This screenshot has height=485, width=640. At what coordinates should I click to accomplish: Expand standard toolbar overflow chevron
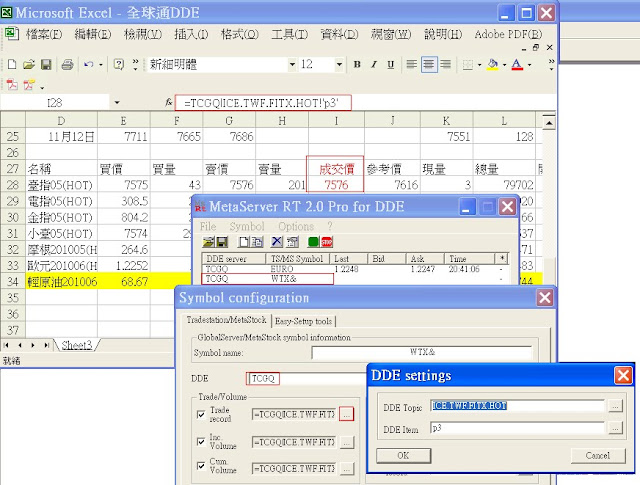pos(136,65)
